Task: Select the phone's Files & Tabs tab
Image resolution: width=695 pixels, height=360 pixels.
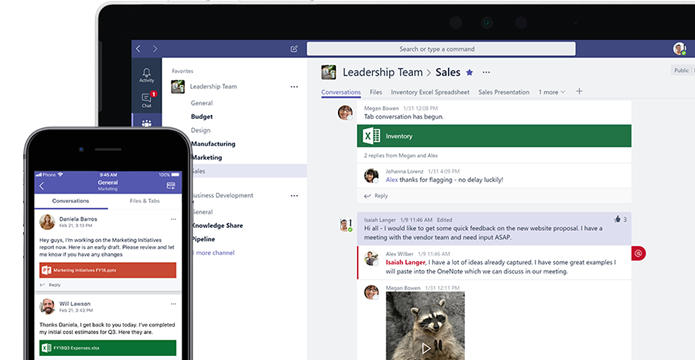Action: [x=144, y=201]
